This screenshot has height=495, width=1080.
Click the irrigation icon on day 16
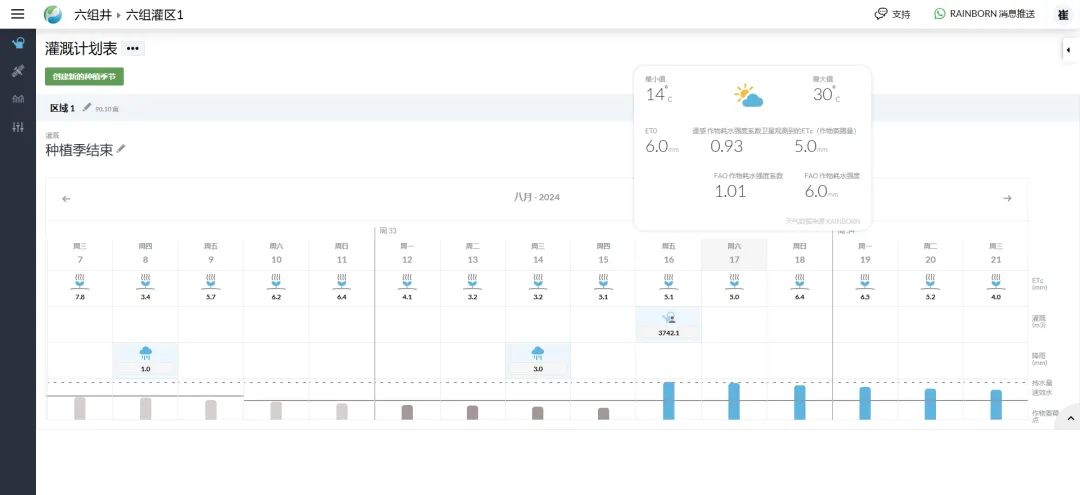pos(668,318)
